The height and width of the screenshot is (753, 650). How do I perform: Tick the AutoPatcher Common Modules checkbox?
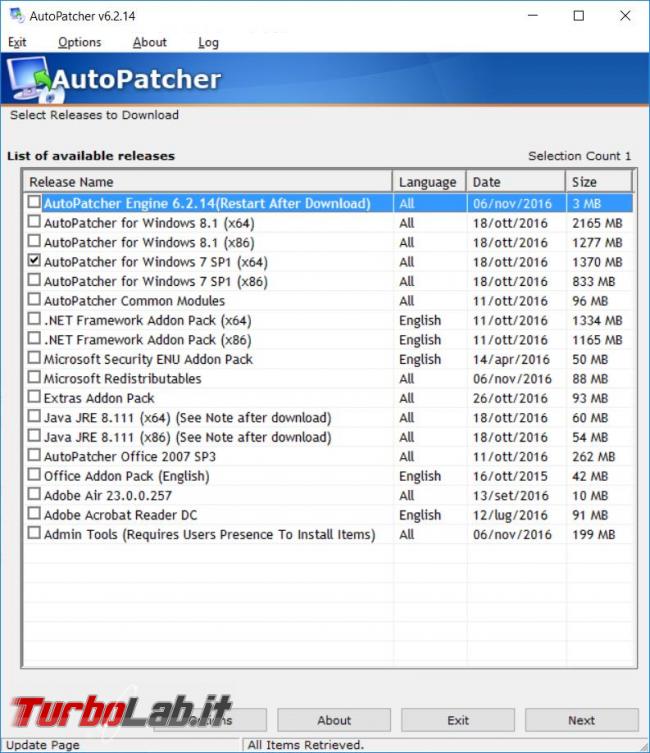point(34,300)
